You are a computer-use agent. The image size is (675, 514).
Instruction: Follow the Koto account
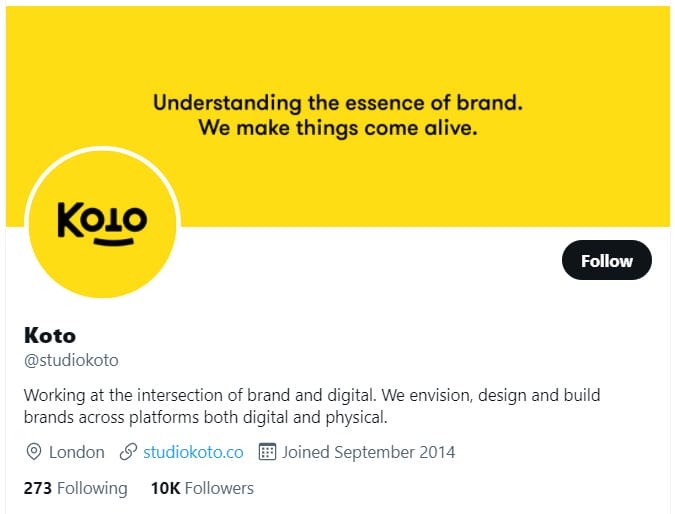[607, 260]
